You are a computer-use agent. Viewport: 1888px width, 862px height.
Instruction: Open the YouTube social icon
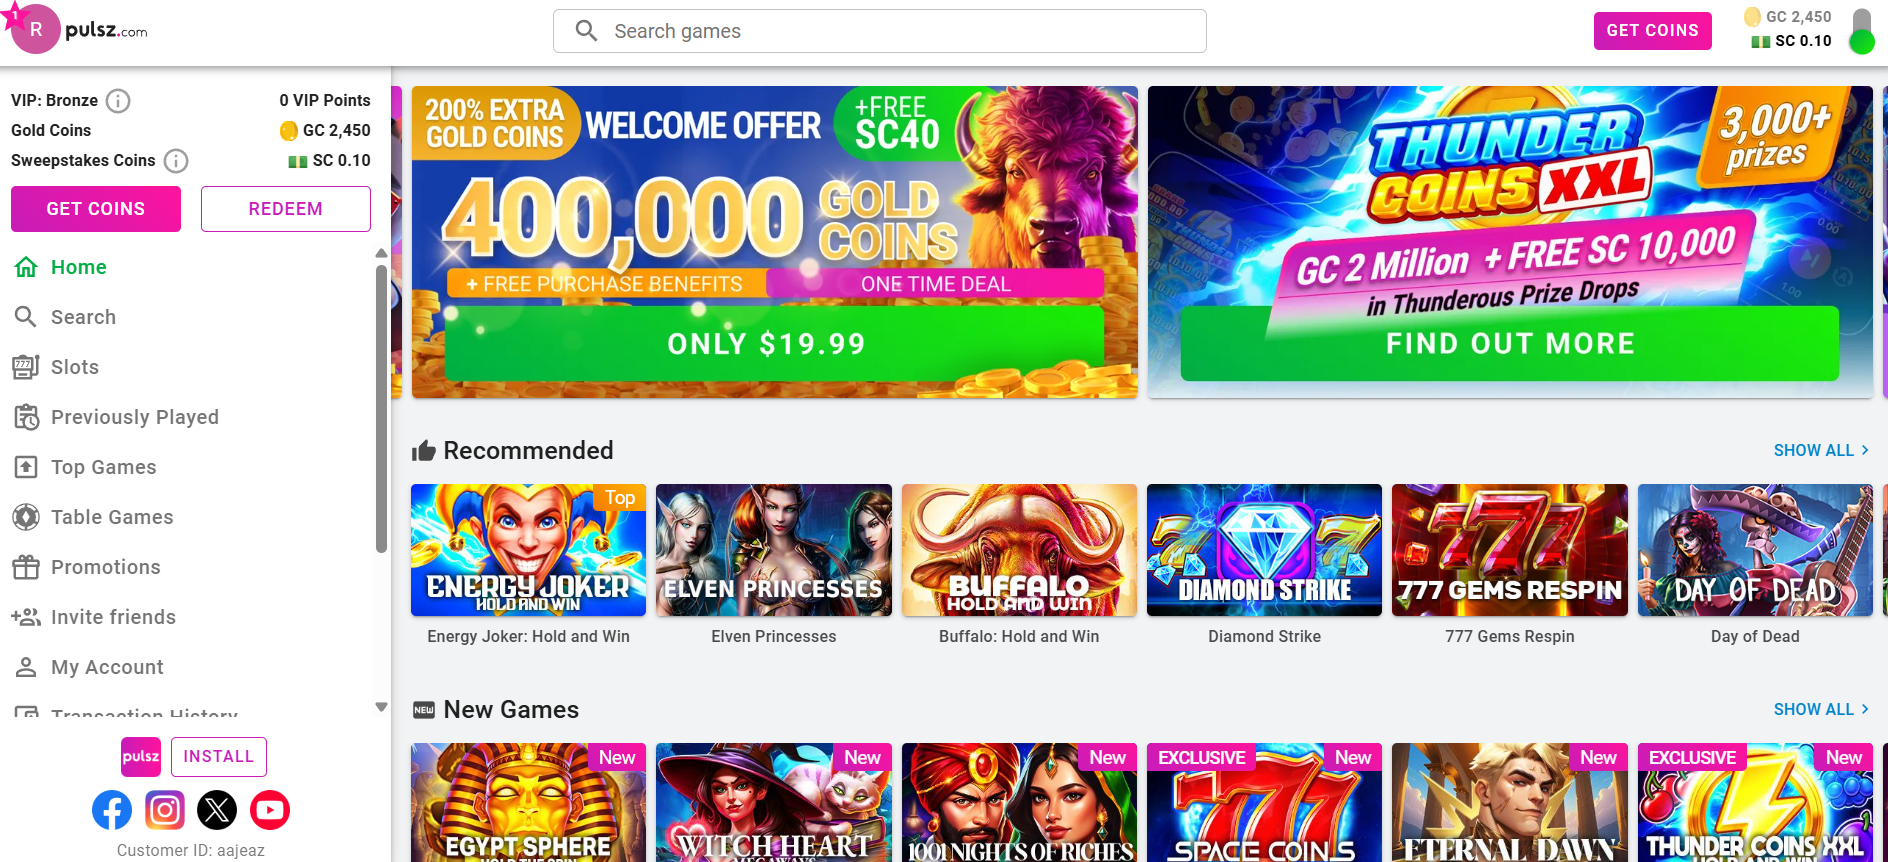270,810
